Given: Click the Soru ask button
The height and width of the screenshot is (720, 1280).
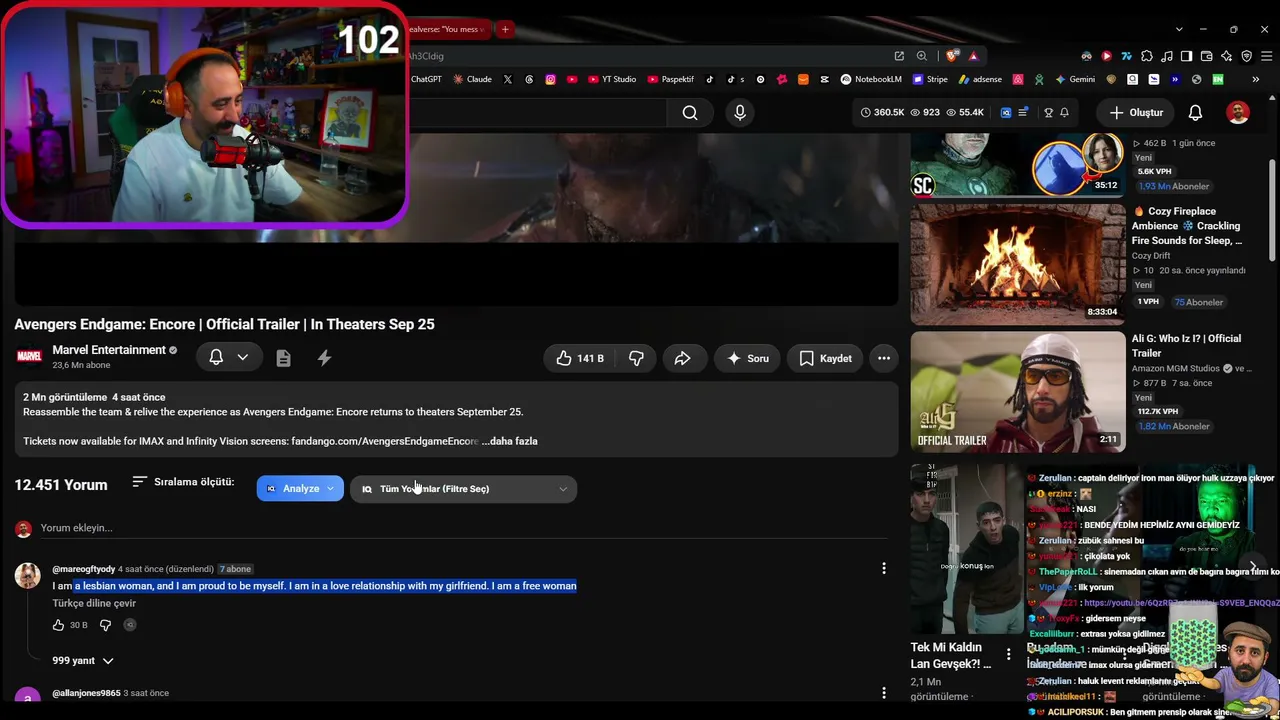Looking at the screenshot, I should click(x=747, y=358).
